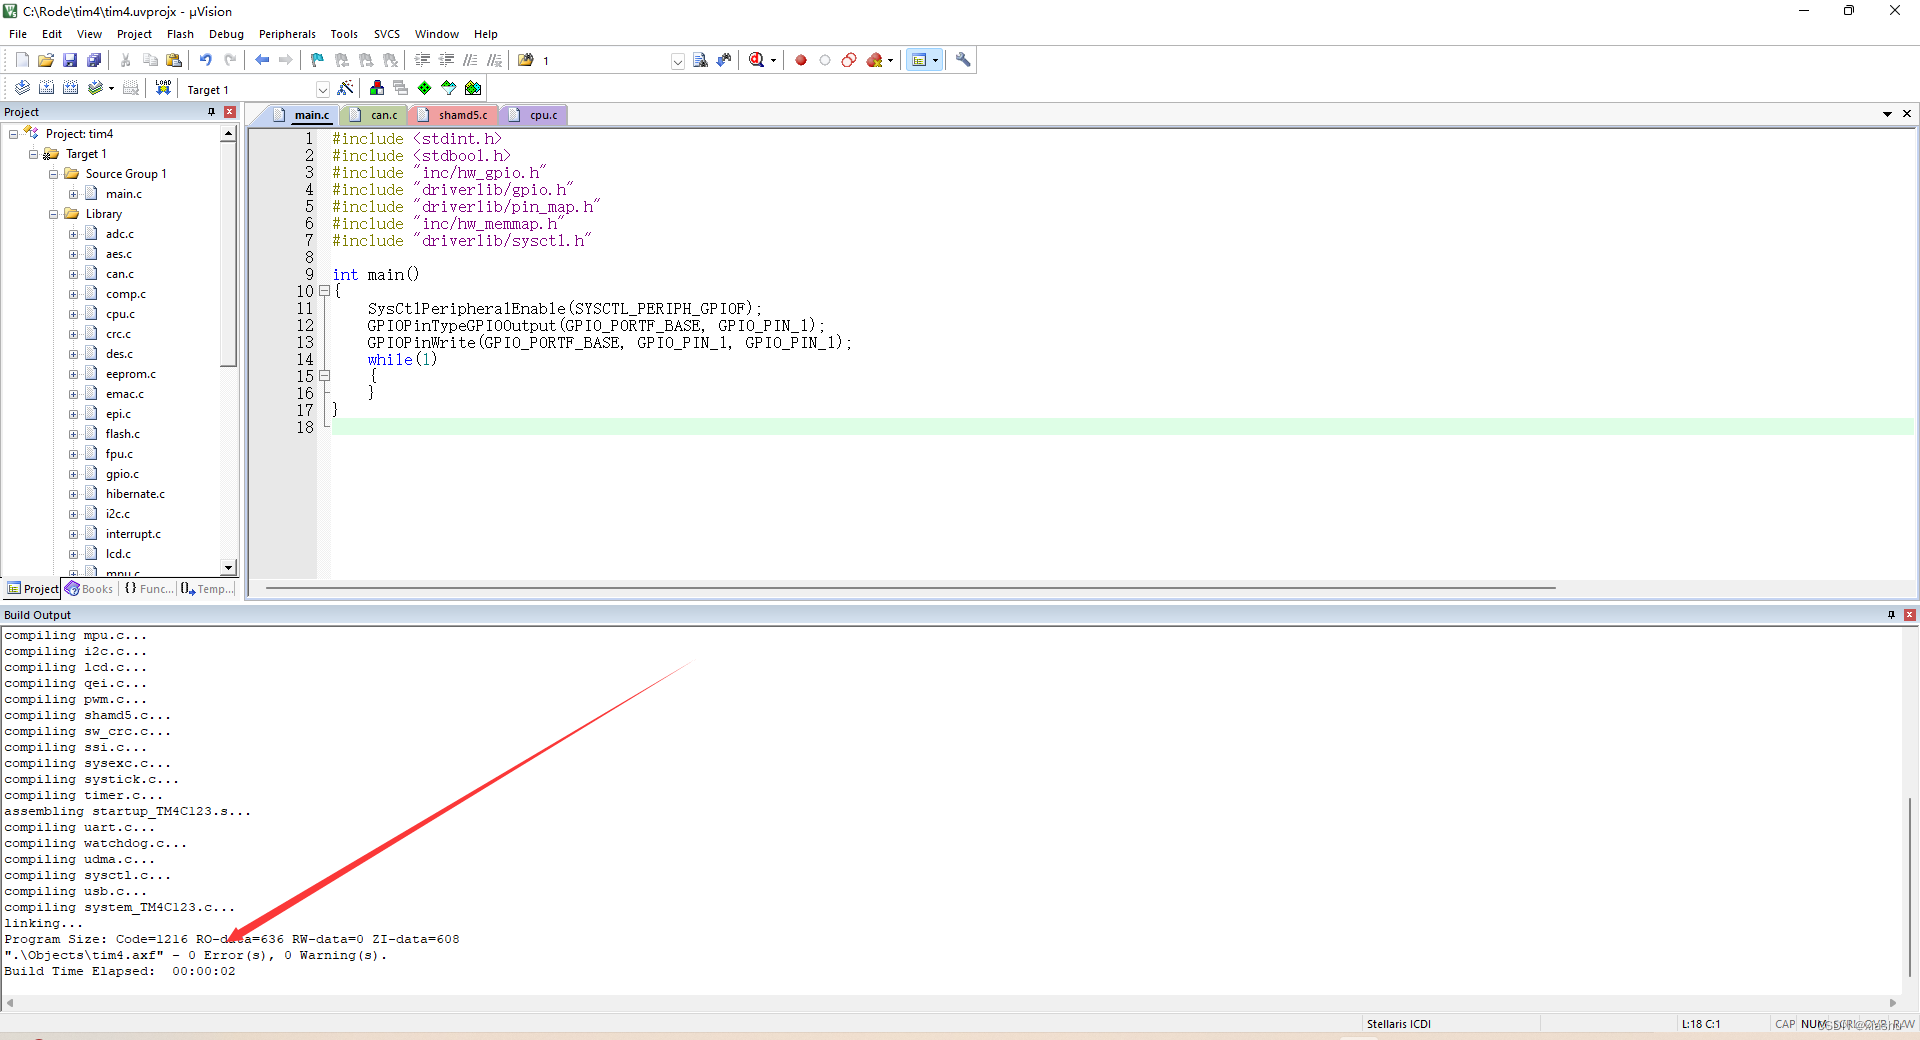Collapse the Library folder
Image resolution: width=1920 pixels, height=1040 pixels.
click(53, 213)
